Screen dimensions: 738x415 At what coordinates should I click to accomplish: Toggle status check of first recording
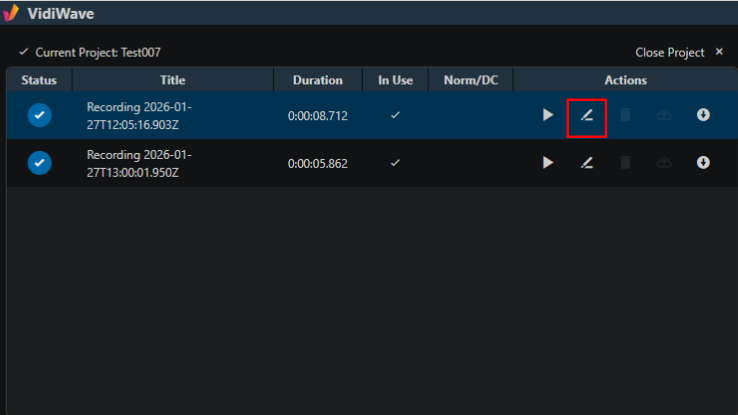(40, 115)
